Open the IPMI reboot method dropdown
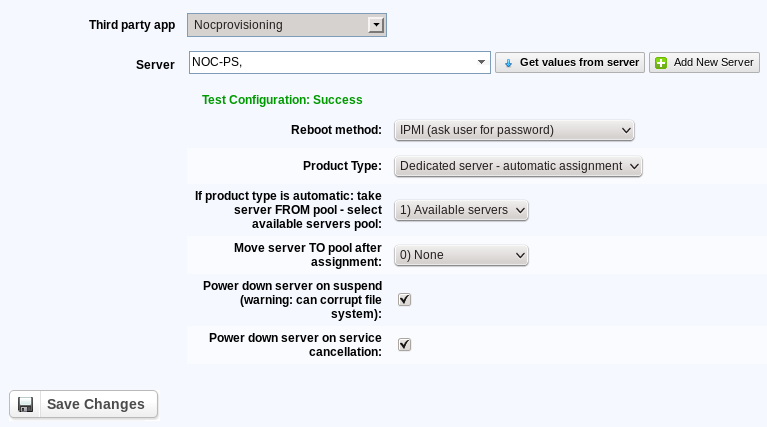The image size is (767, 427). click(x=514, y=131)
